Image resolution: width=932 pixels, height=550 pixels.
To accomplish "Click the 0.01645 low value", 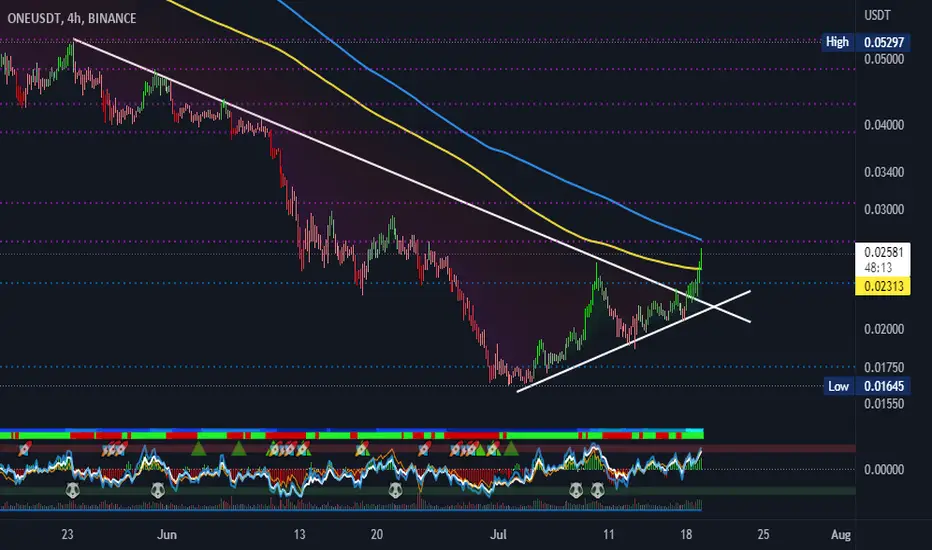I will click(884, 386).
